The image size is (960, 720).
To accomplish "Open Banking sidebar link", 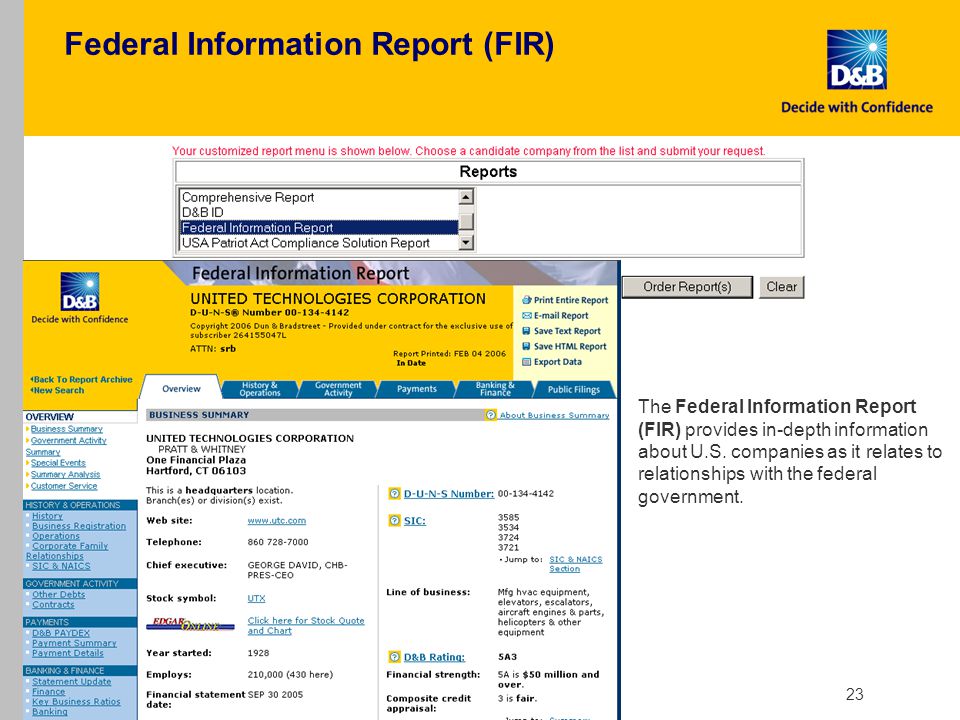I will (50, 711).
